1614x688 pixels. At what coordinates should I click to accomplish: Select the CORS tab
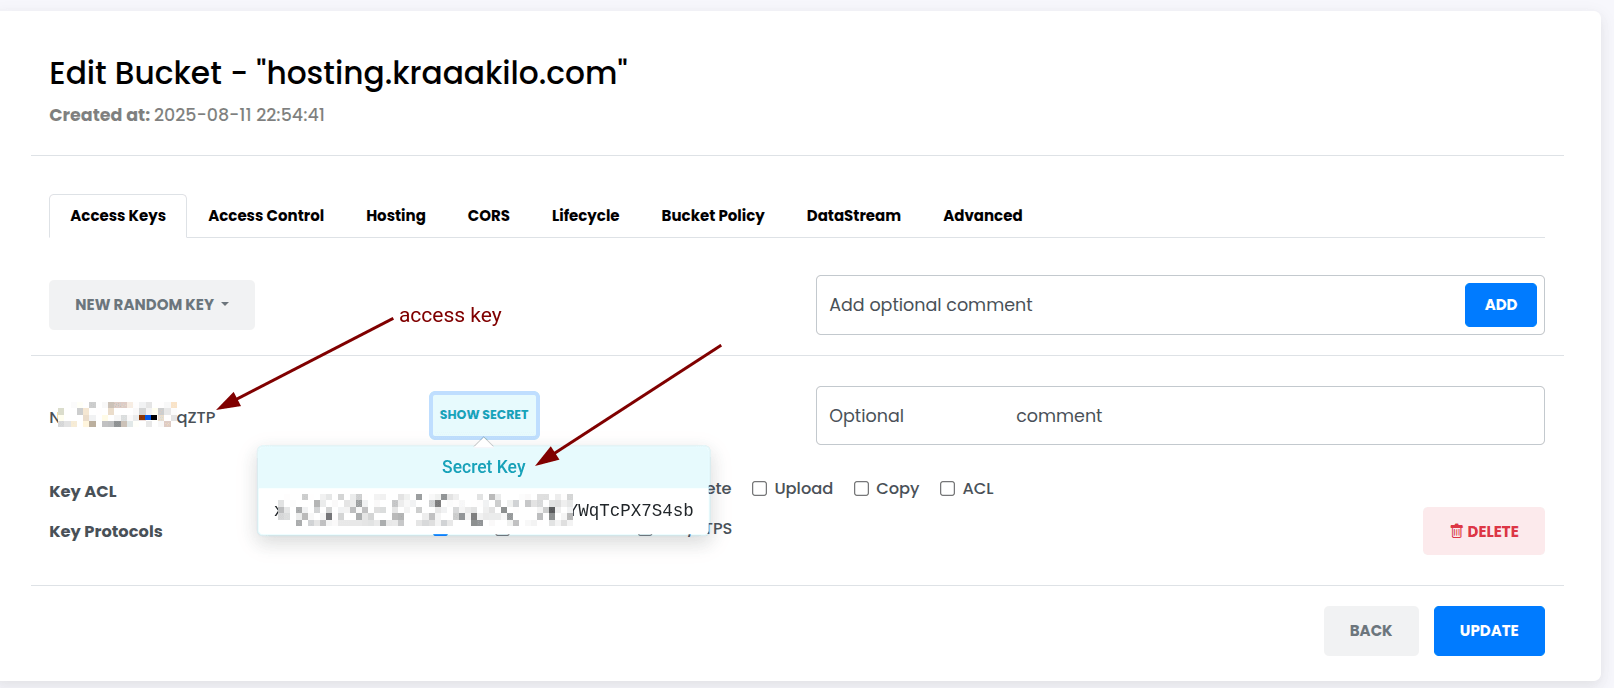click(488, 216)
